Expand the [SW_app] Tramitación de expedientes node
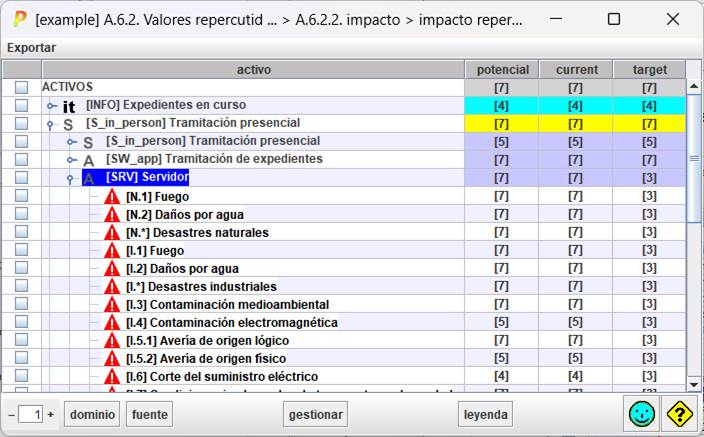This screenshot has width=704, height=437. pyautogui.click(x=71, y=160)
